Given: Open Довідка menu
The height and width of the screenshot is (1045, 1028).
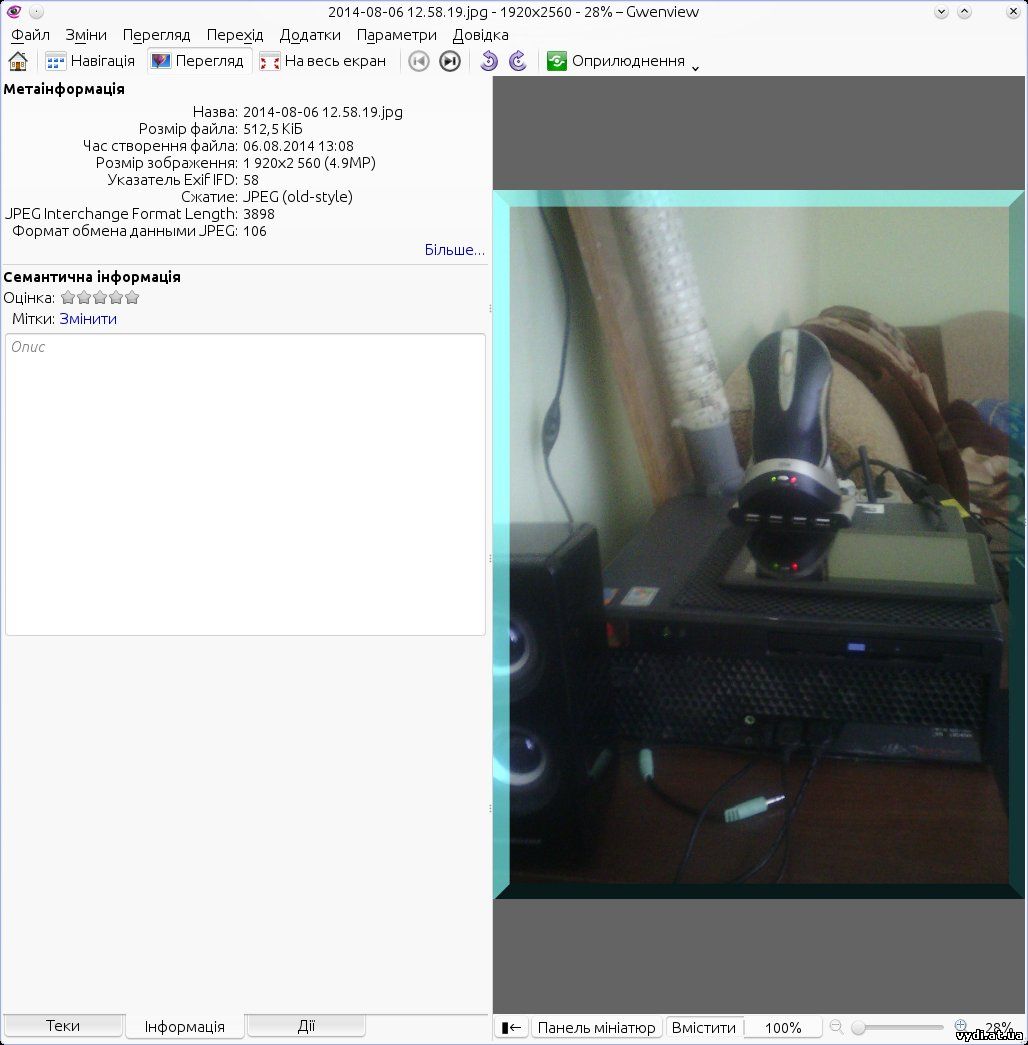Looking at the screenshot, I should [x=480, y=35].
